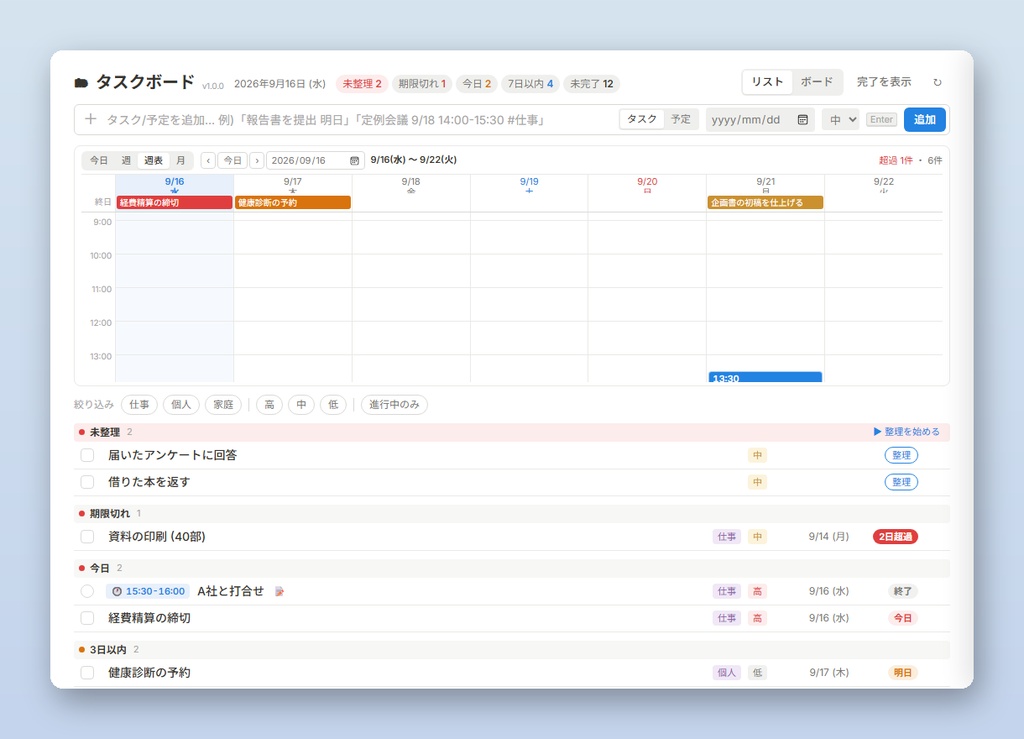The height and width of the screenshot is (739, 1024).
Task: Go to the previous calendar period
Action: 208,161
